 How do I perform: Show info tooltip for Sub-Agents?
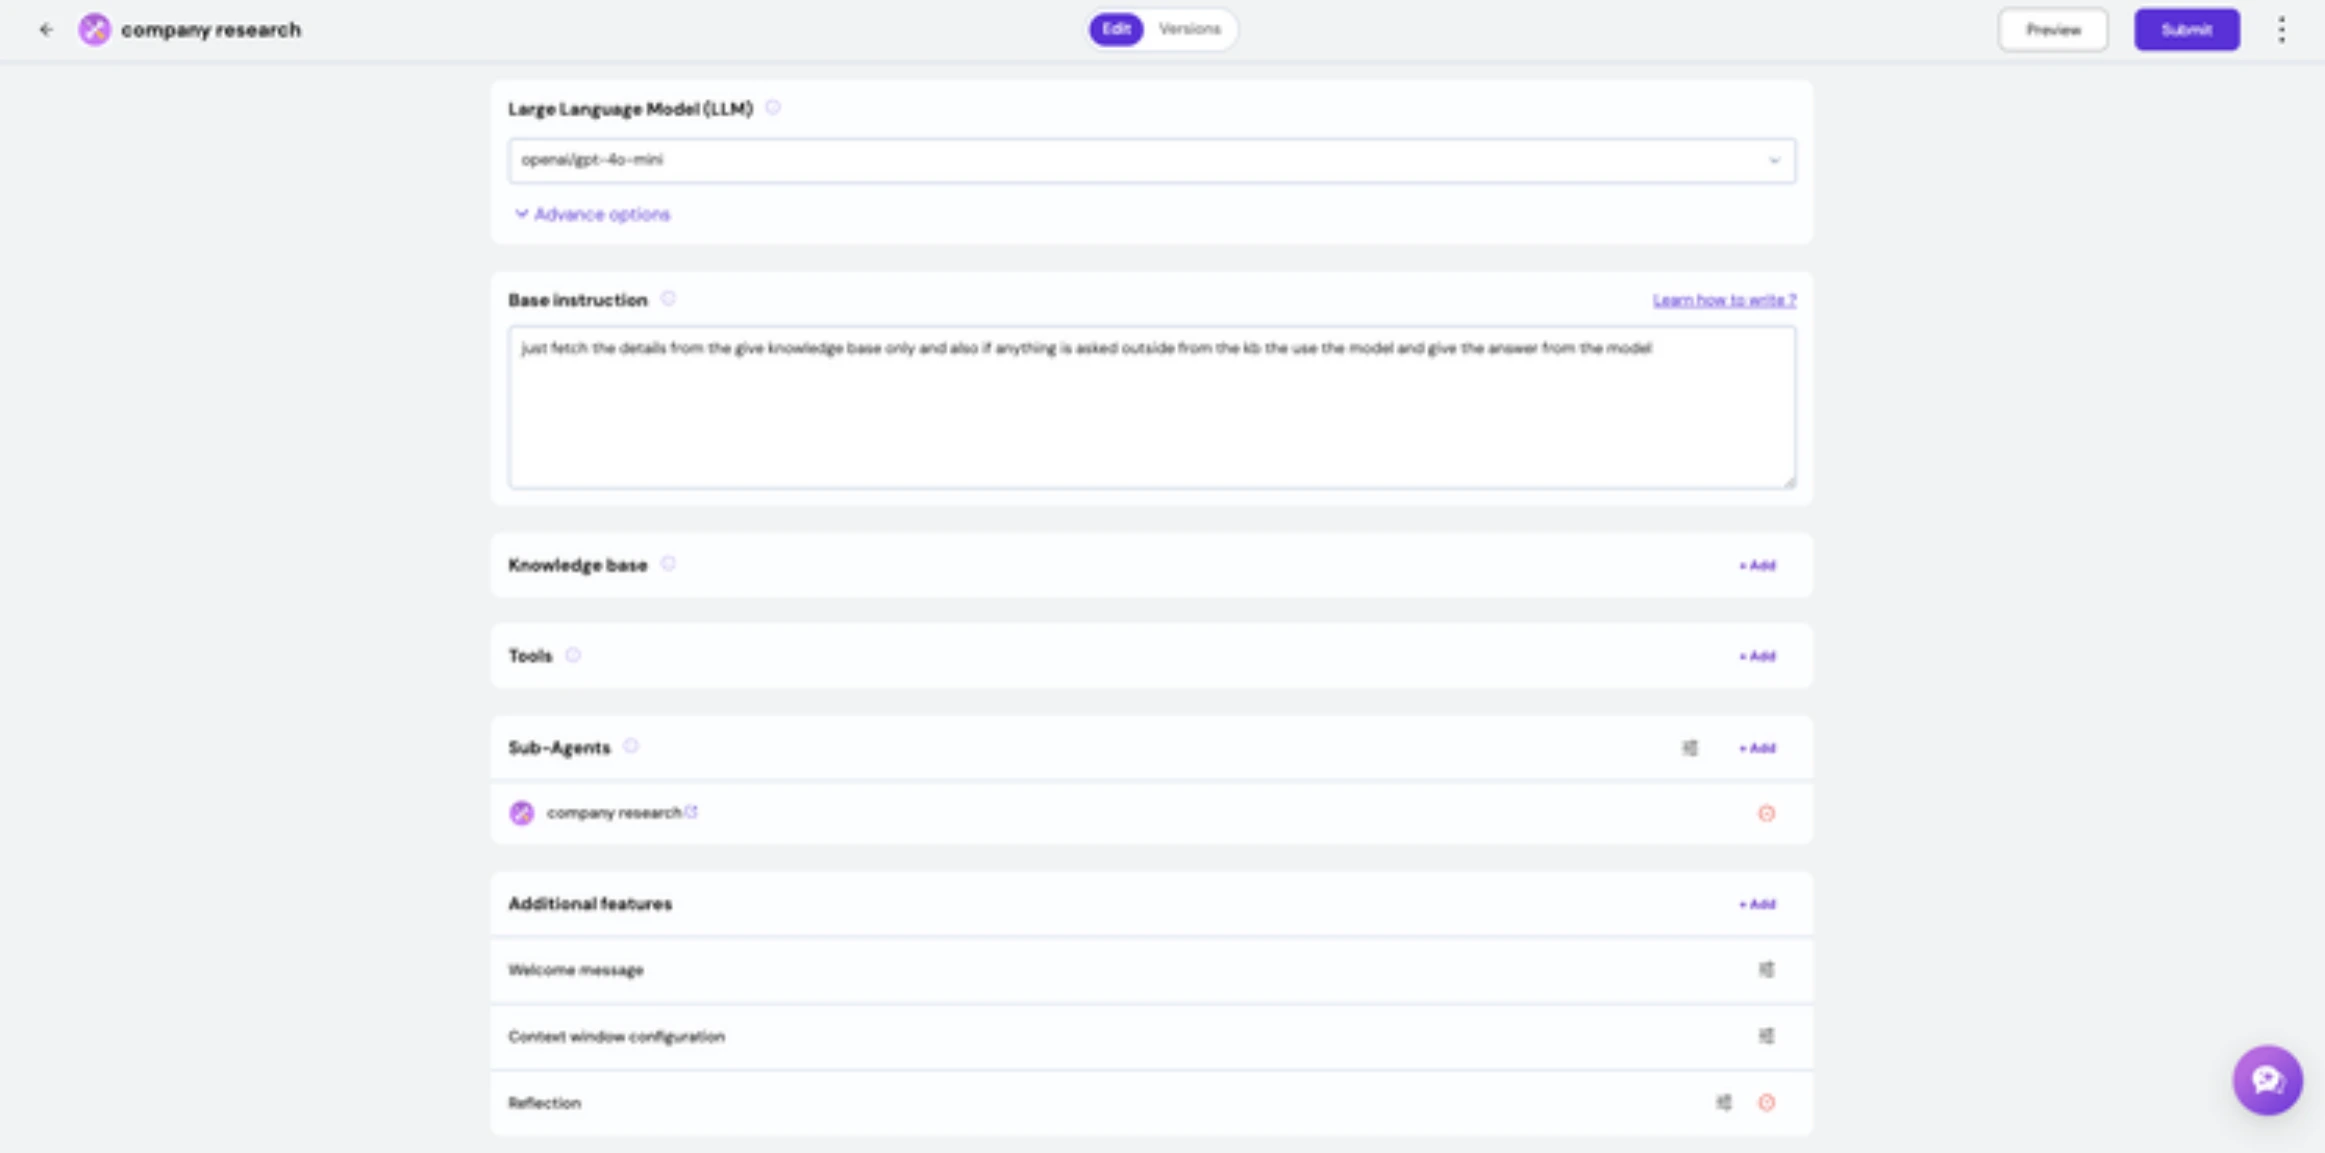click(631, 746)
